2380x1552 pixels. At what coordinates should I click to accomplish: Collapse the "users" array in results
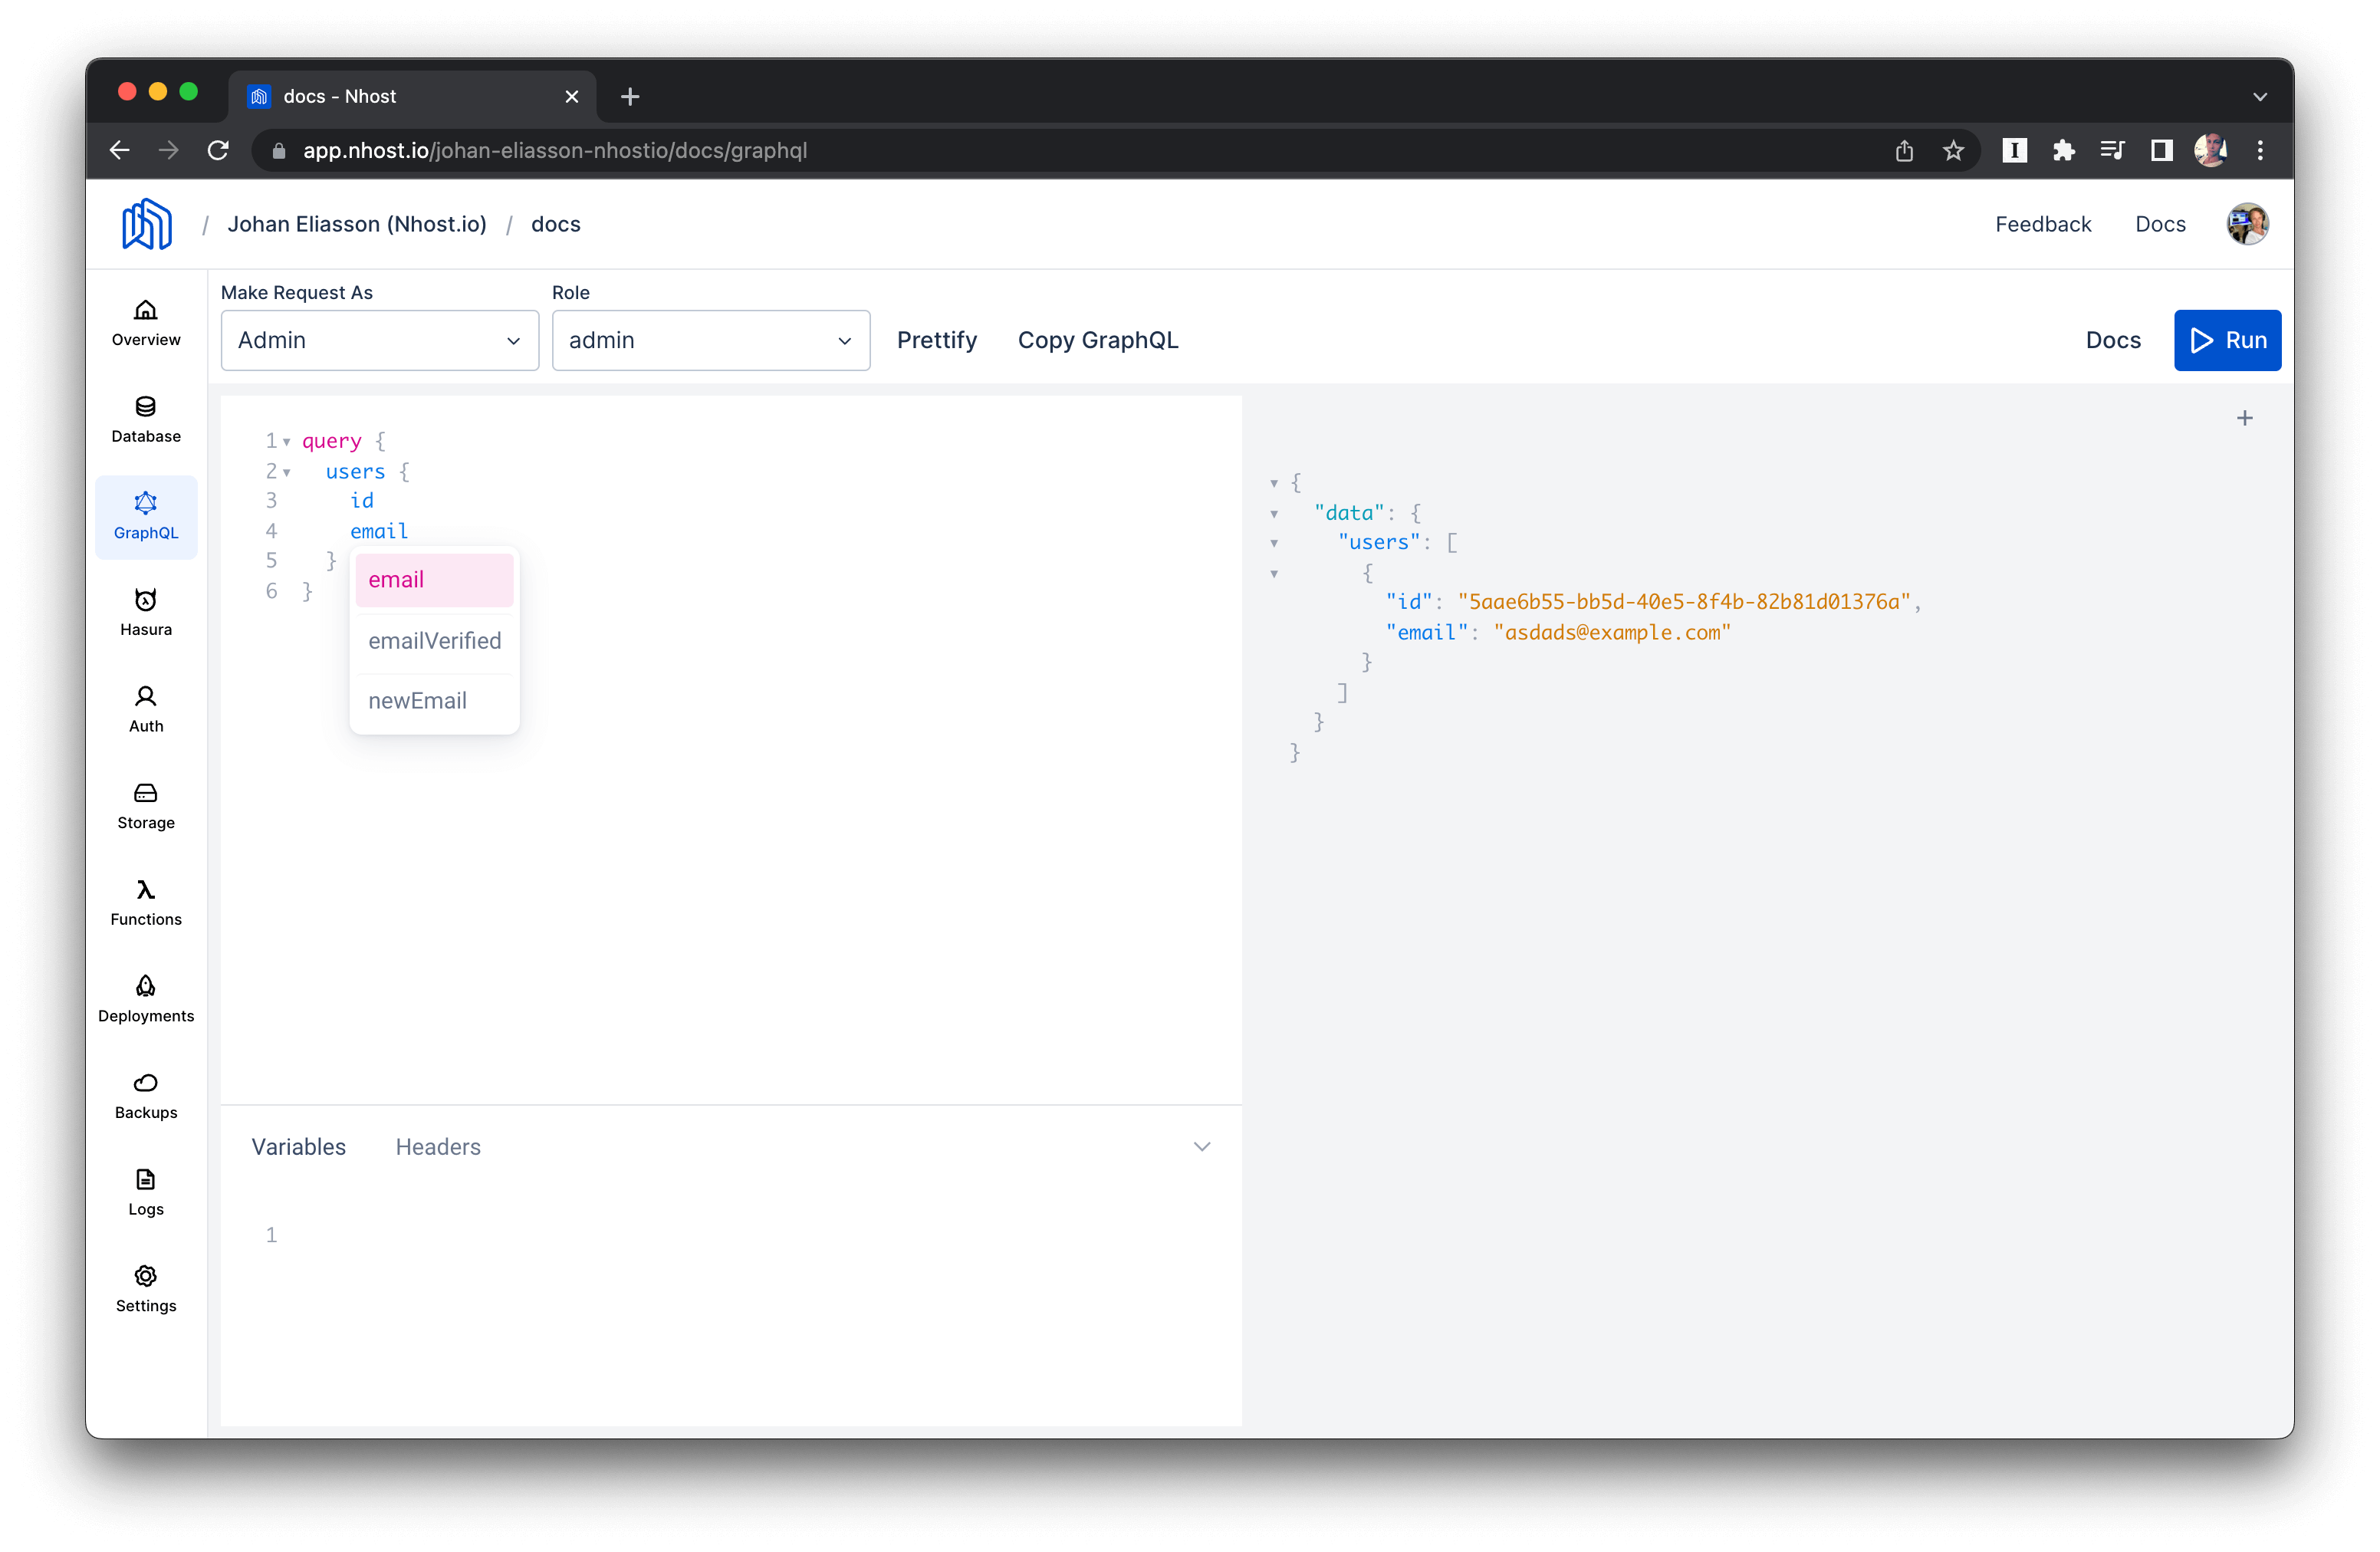(x=1274, y=543)
